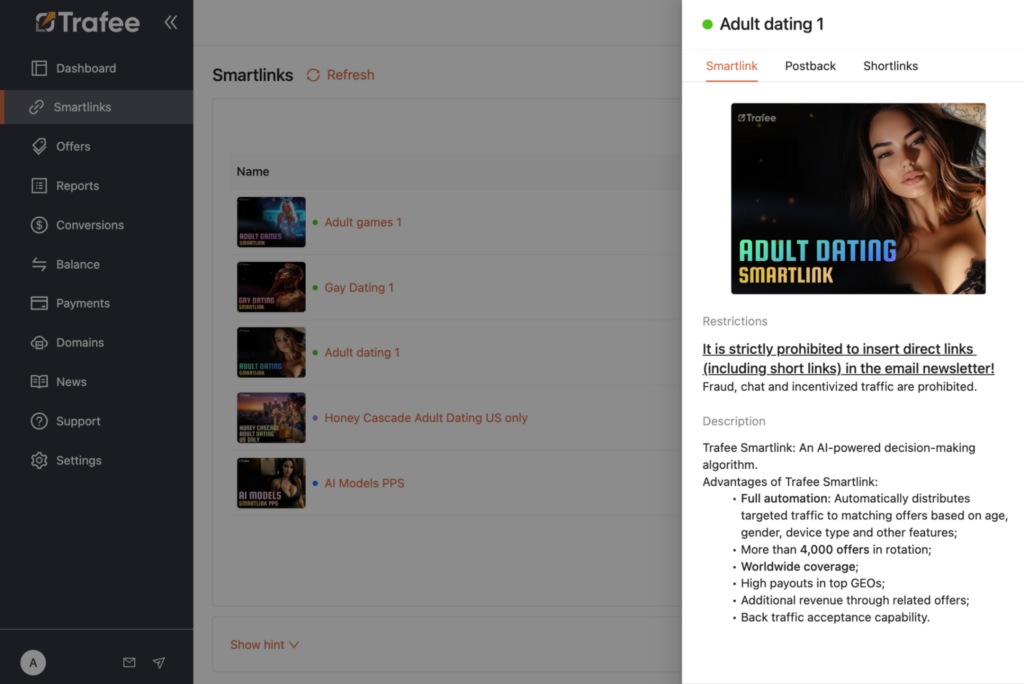The height and width of the screenshot is (684, 1024).
Task: Open the Adult dating 1 smartlink in list
Action: point(362,352)
